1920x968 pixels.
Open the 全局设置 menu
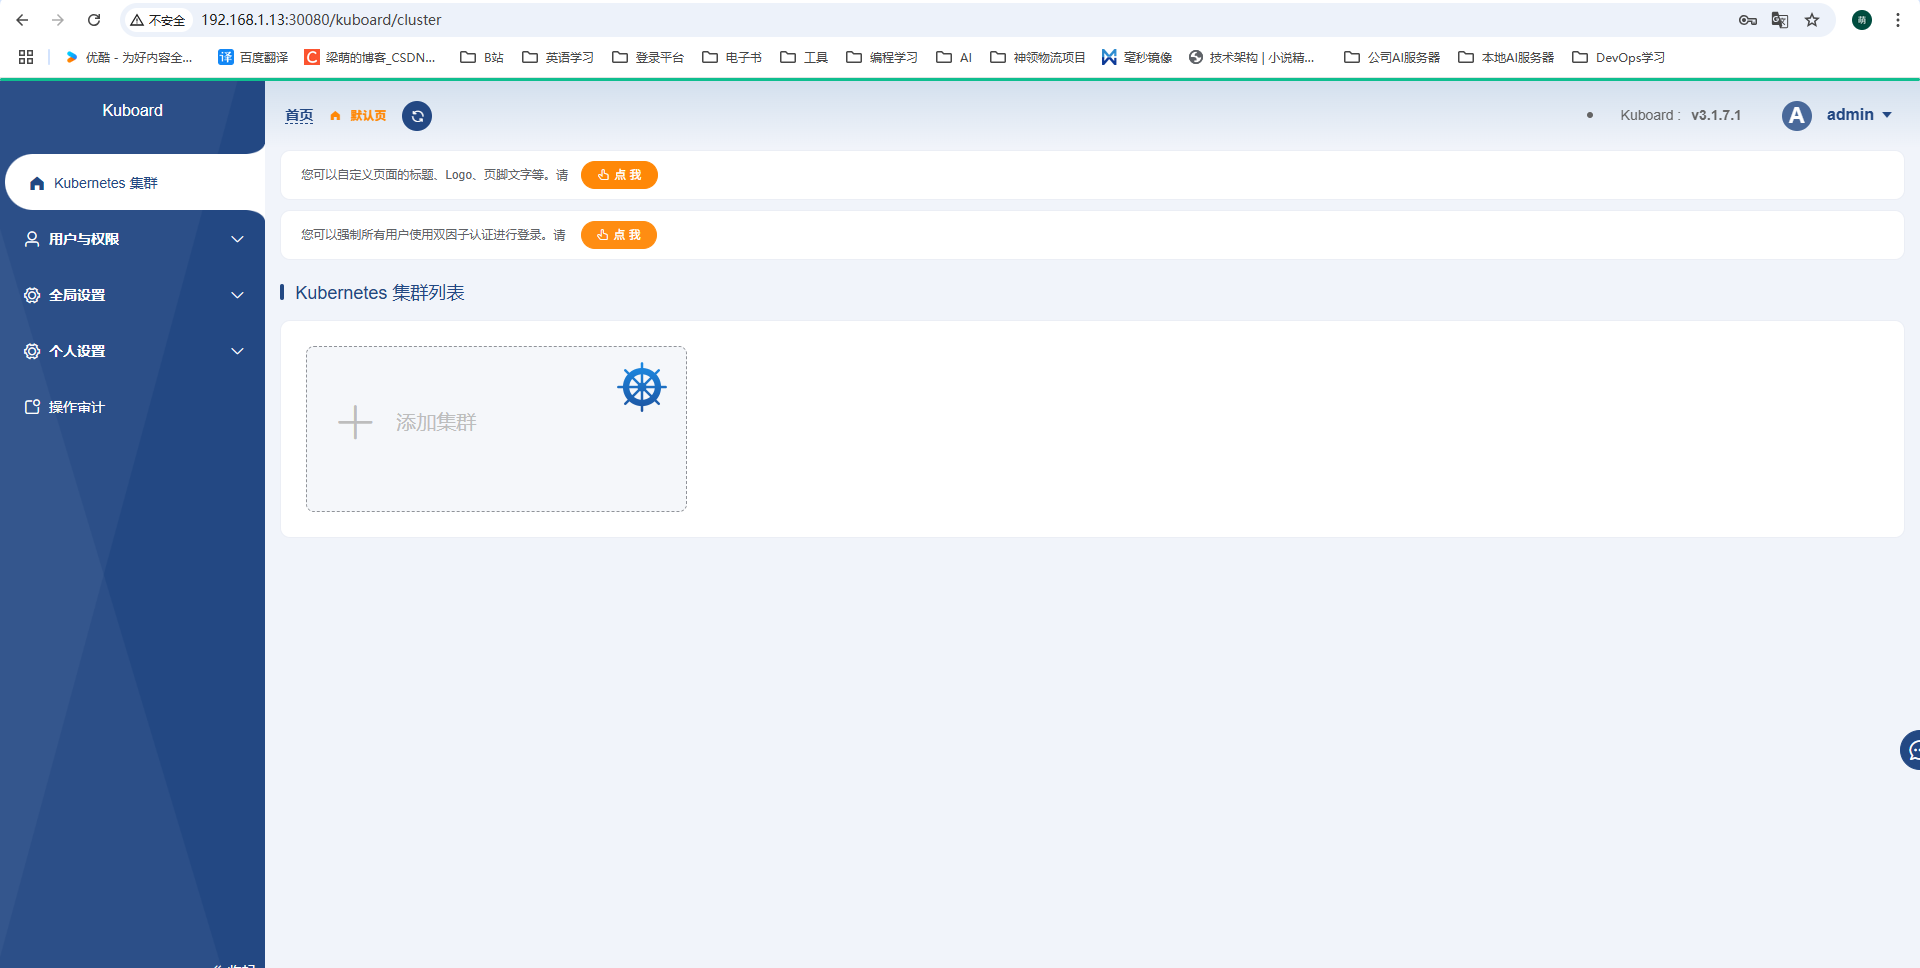tap(132, 295)
